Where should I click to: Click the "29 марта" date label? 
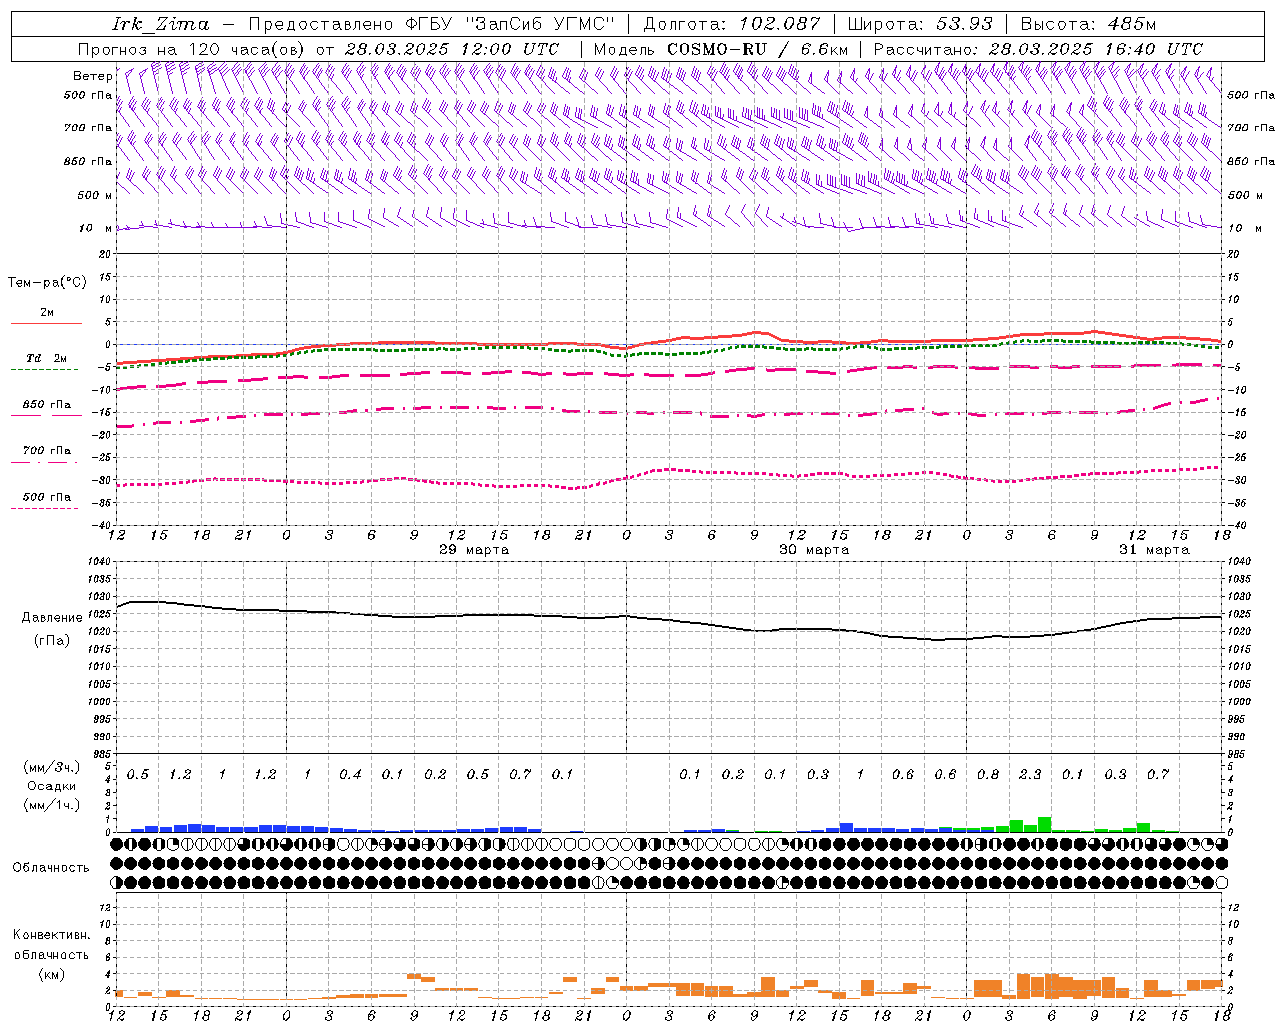[474, 550]
